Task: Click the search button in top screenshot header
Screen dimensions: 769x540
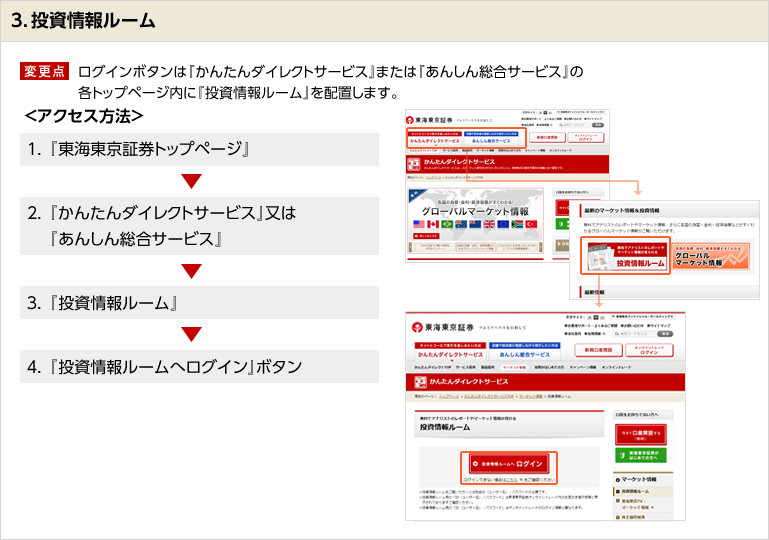Action: point(598,125)
